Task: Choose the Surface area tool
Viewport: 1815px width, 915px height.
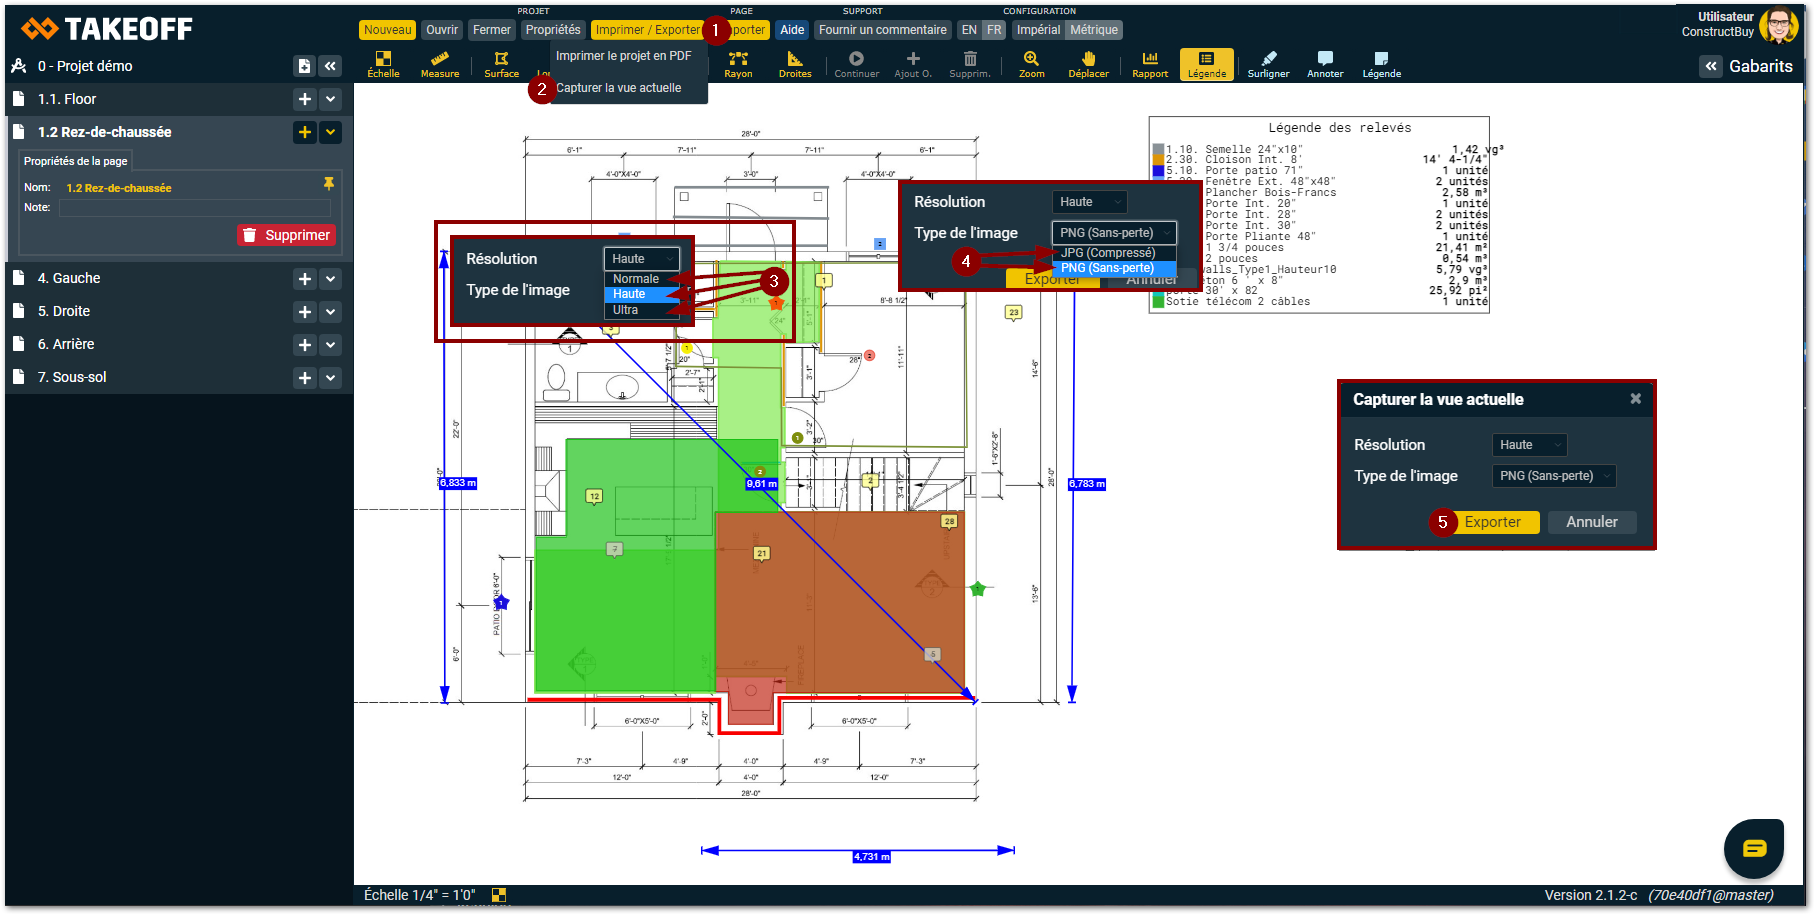Action: 501,65
